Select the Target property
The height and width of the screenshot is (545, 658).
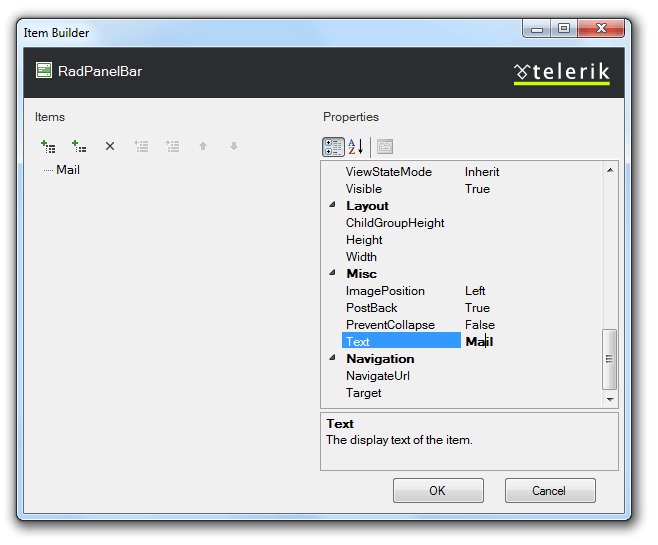[x=363, y=393]
